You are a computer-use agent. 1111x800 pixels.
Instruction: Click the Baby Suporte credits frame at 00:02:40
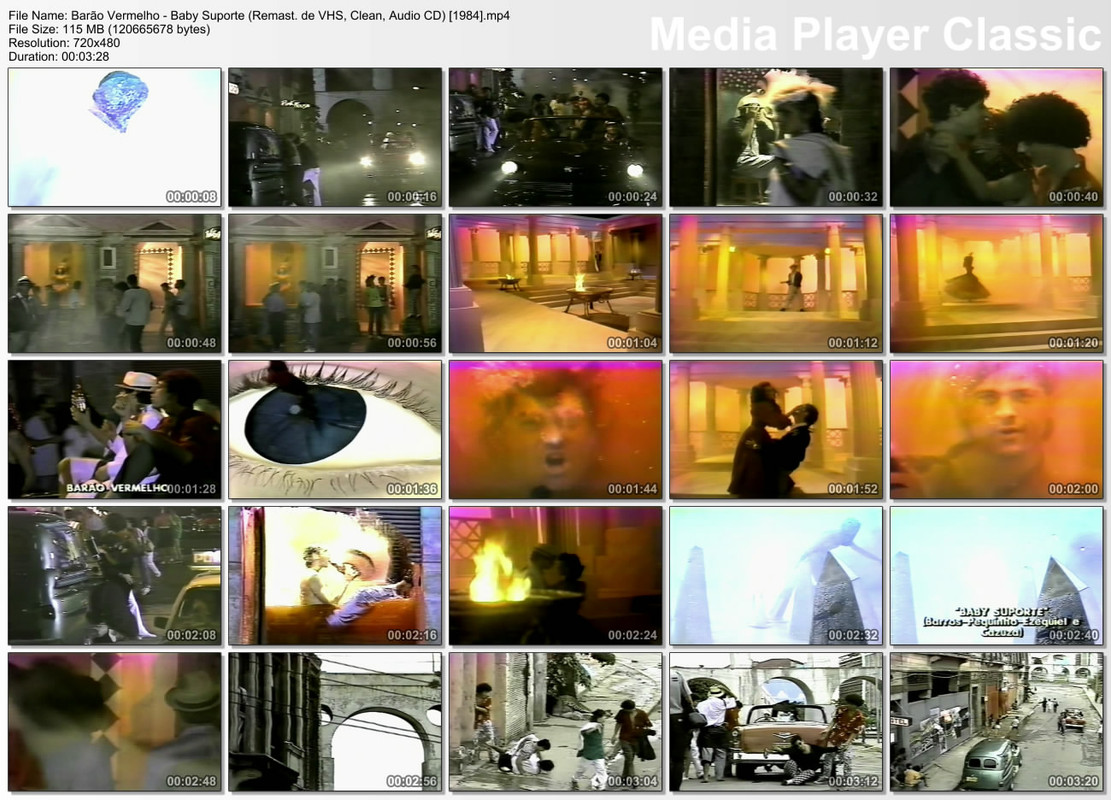pos(996,575)
